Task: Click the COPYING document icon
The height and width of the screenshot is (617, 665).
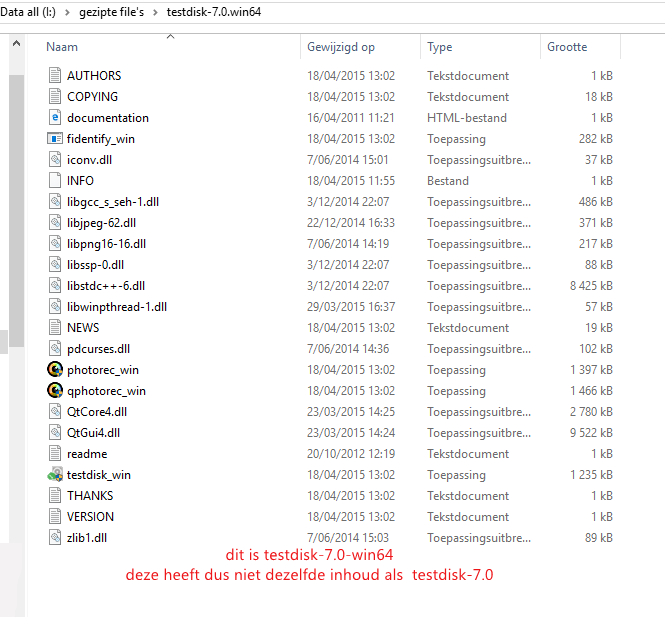Action: click(55, 97)
